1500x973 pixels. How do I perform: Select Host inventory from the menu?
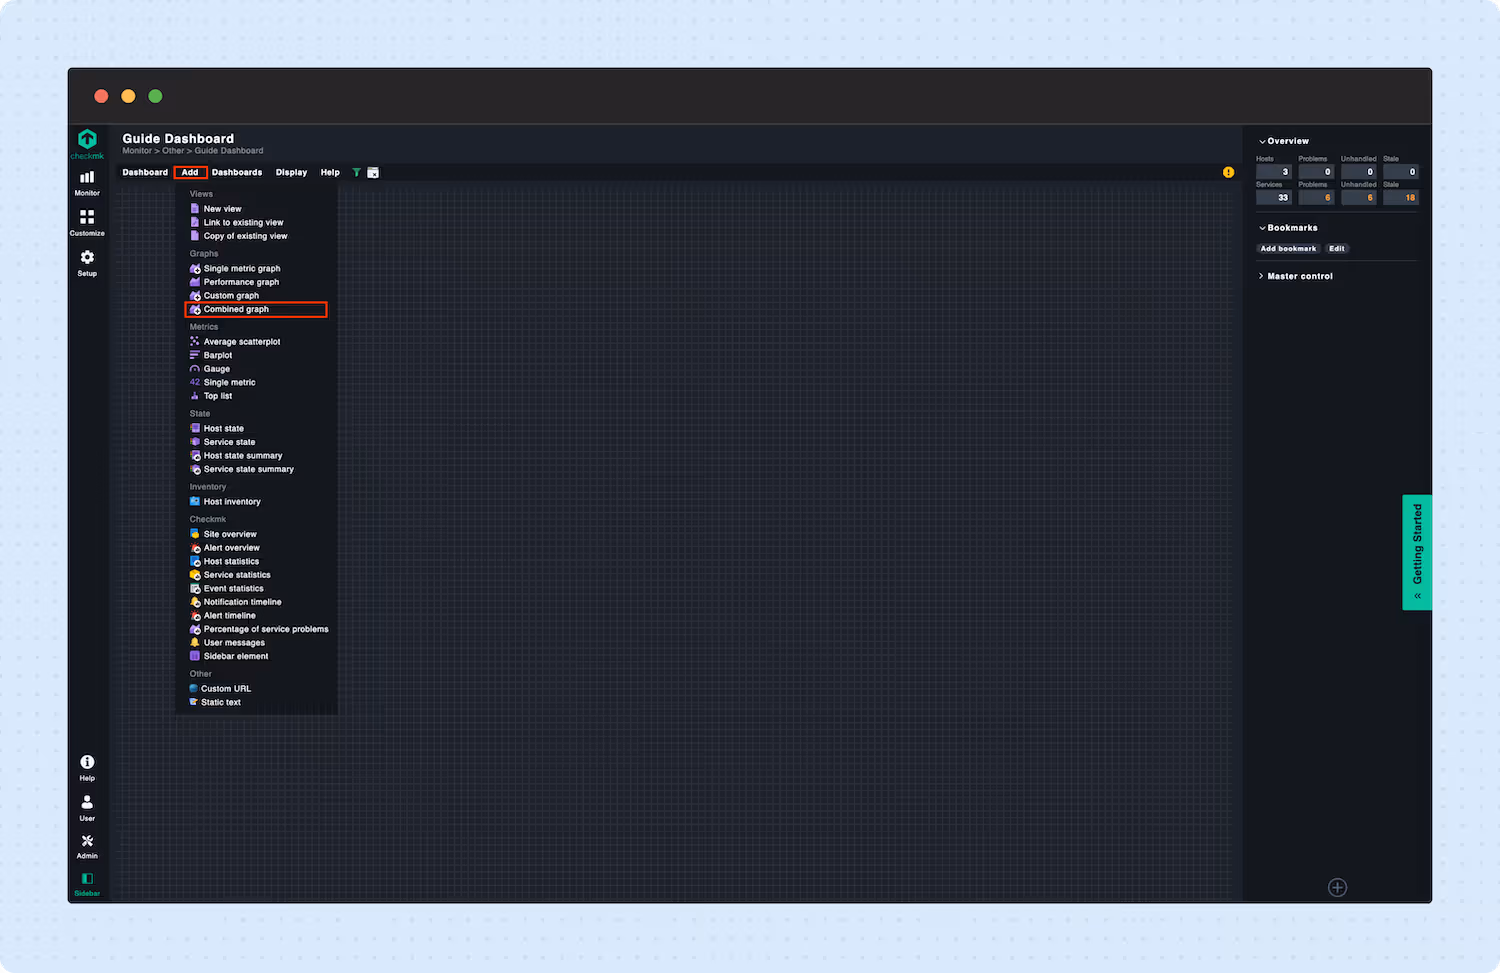click(231, 501)
